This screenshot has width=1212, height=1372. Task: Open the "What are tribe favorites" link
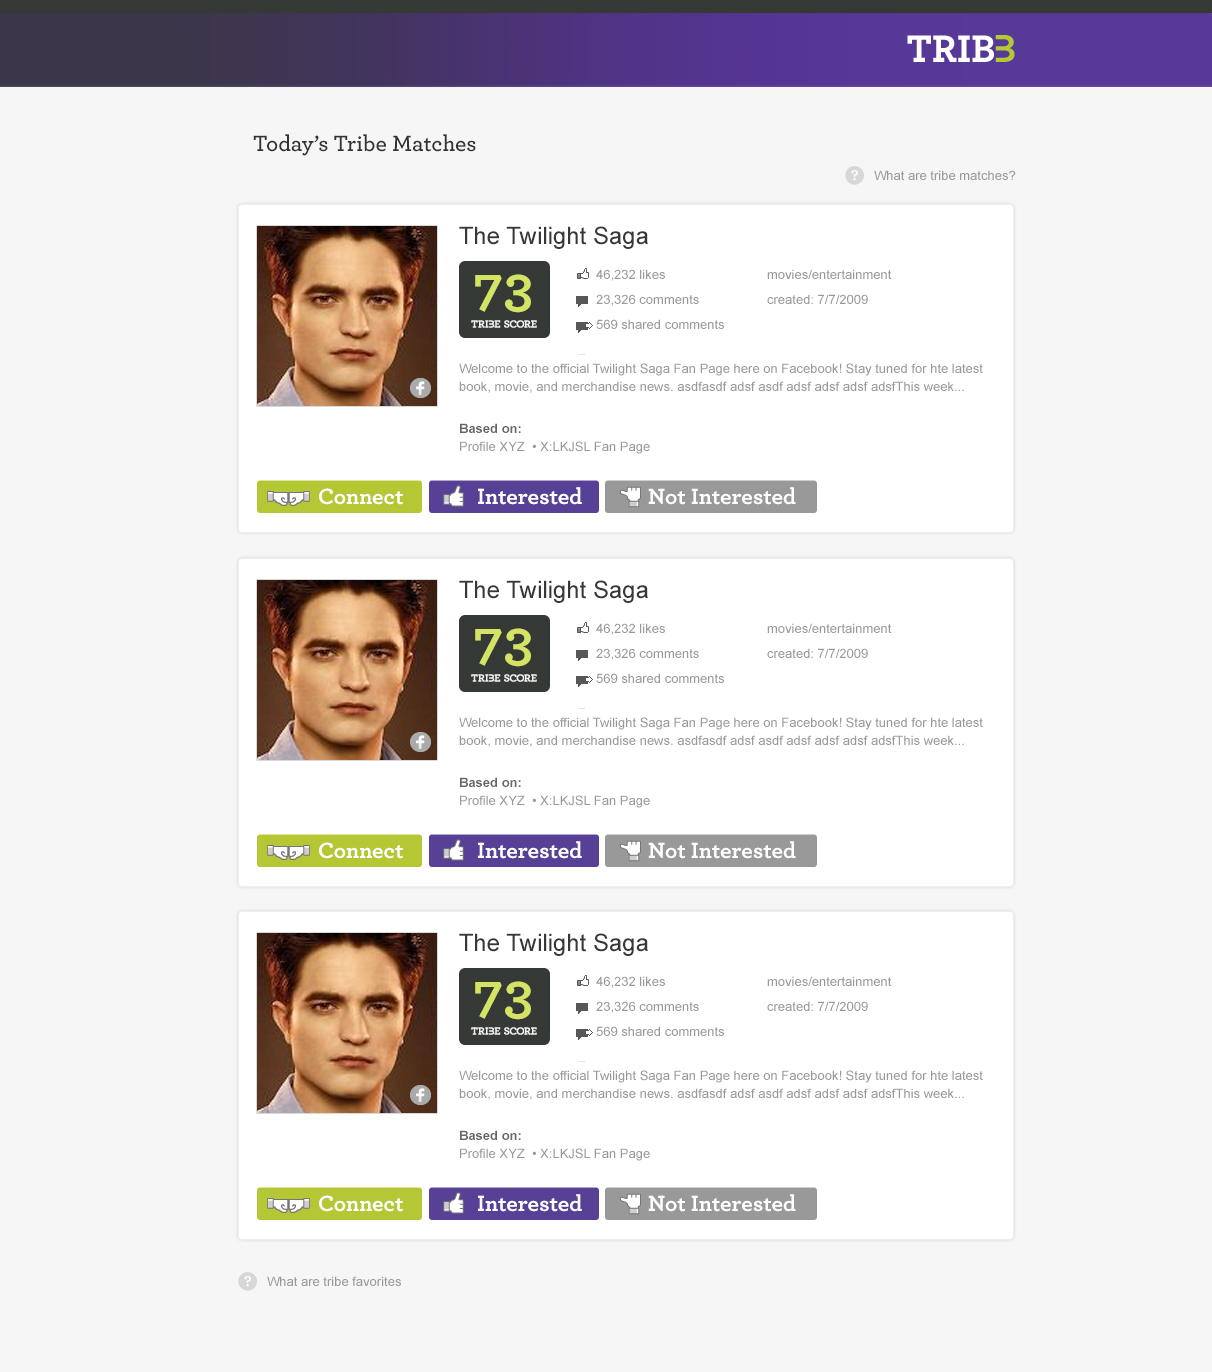coord(334,1282)
